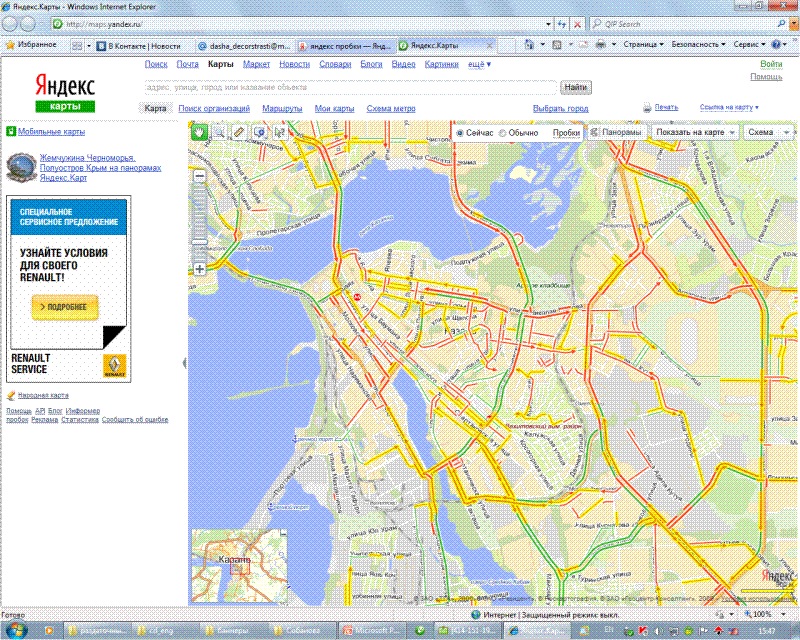Select the hand pan tool on map
800x640 pixels.
coord(200,131)
